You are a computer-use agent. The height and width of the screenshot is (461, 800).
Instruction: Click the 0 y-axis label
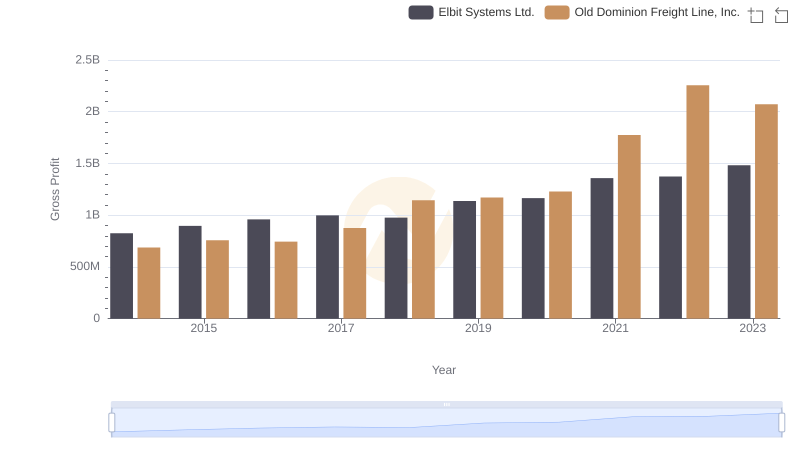pos(96,318)
